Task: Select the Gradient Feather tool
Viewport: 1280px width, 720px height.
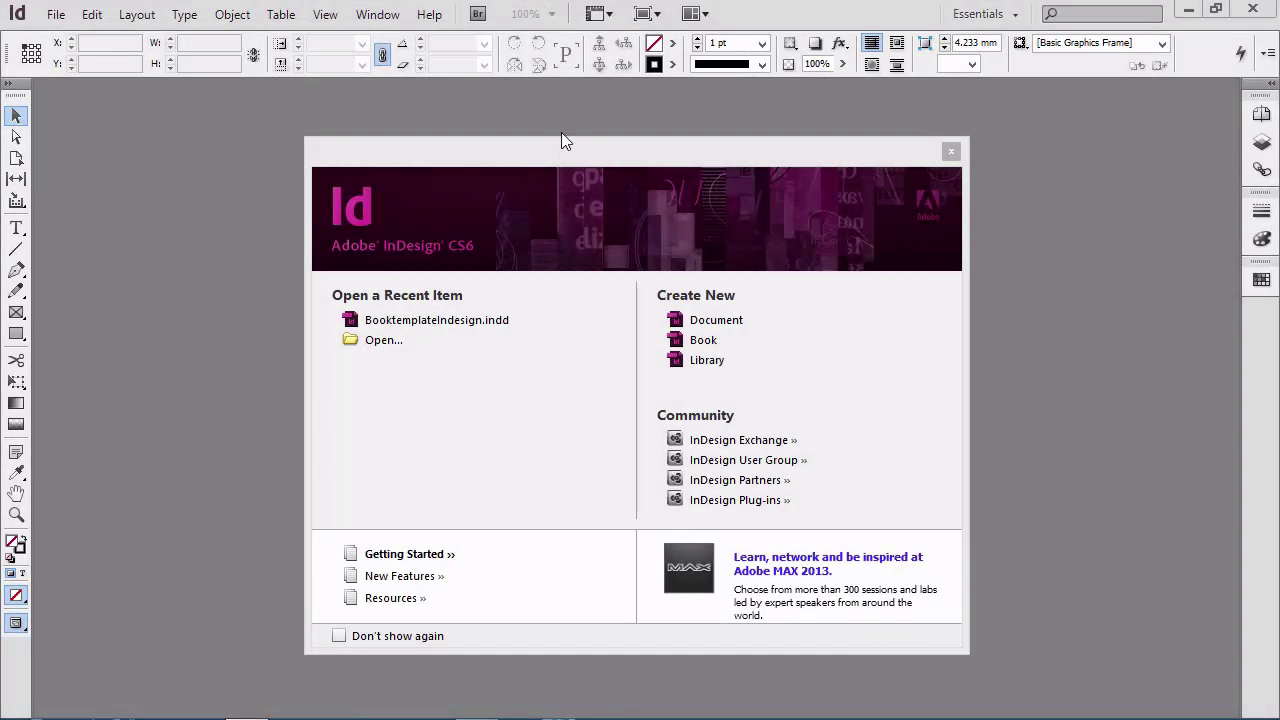Action: coord(16,424)
